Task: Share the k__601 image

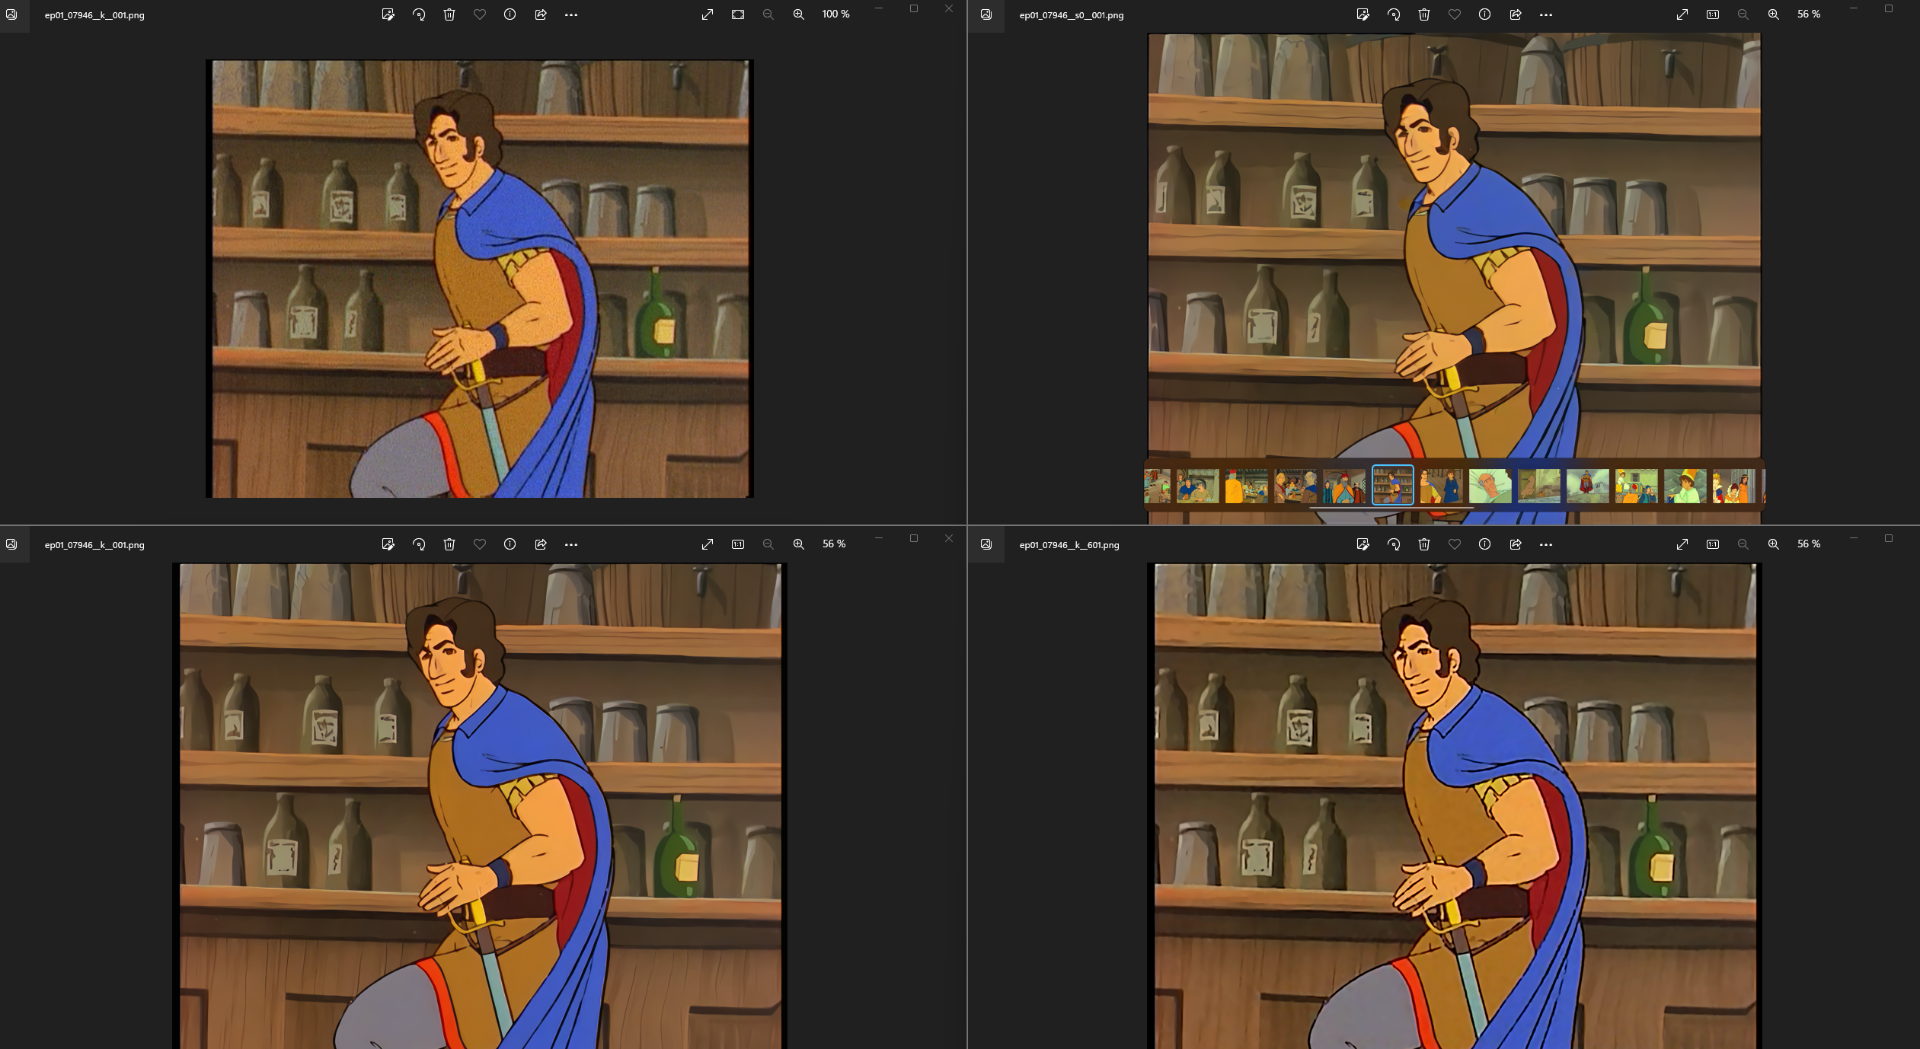Action: (x=1515, y=545)
